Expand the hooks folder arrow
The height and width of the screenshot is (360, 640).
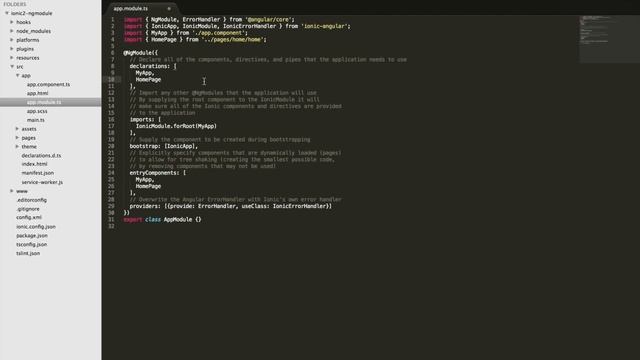(x=12, y=22)
